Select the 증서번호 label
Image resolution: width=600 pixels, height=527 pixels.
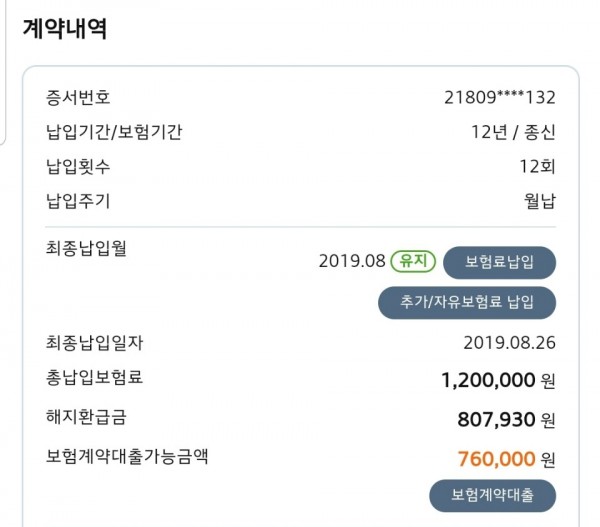78,97
